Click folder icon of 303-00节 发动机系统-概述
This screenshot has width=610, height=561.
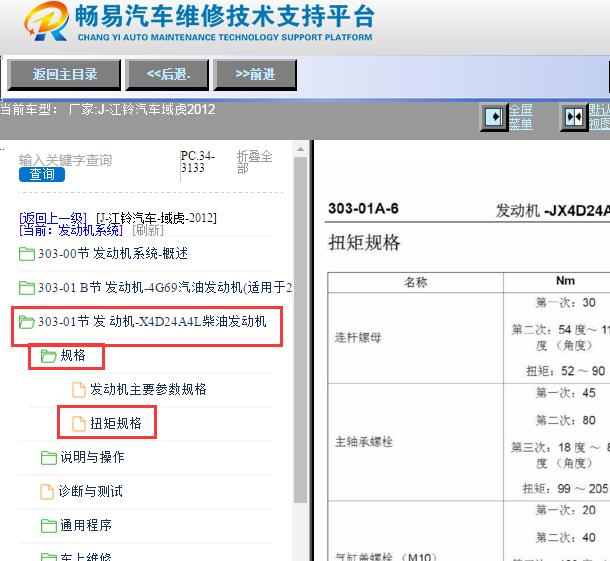tap(26, 254)
